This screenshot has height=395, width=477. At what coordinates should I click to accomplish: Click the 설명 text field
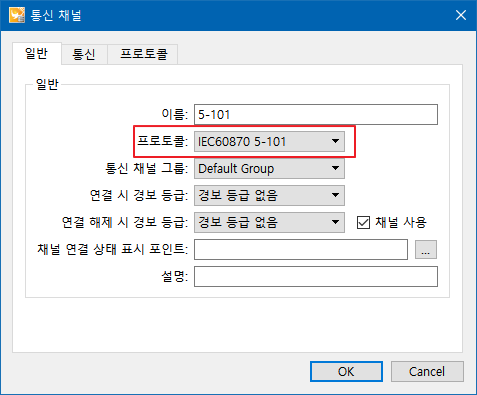point(316,276)
